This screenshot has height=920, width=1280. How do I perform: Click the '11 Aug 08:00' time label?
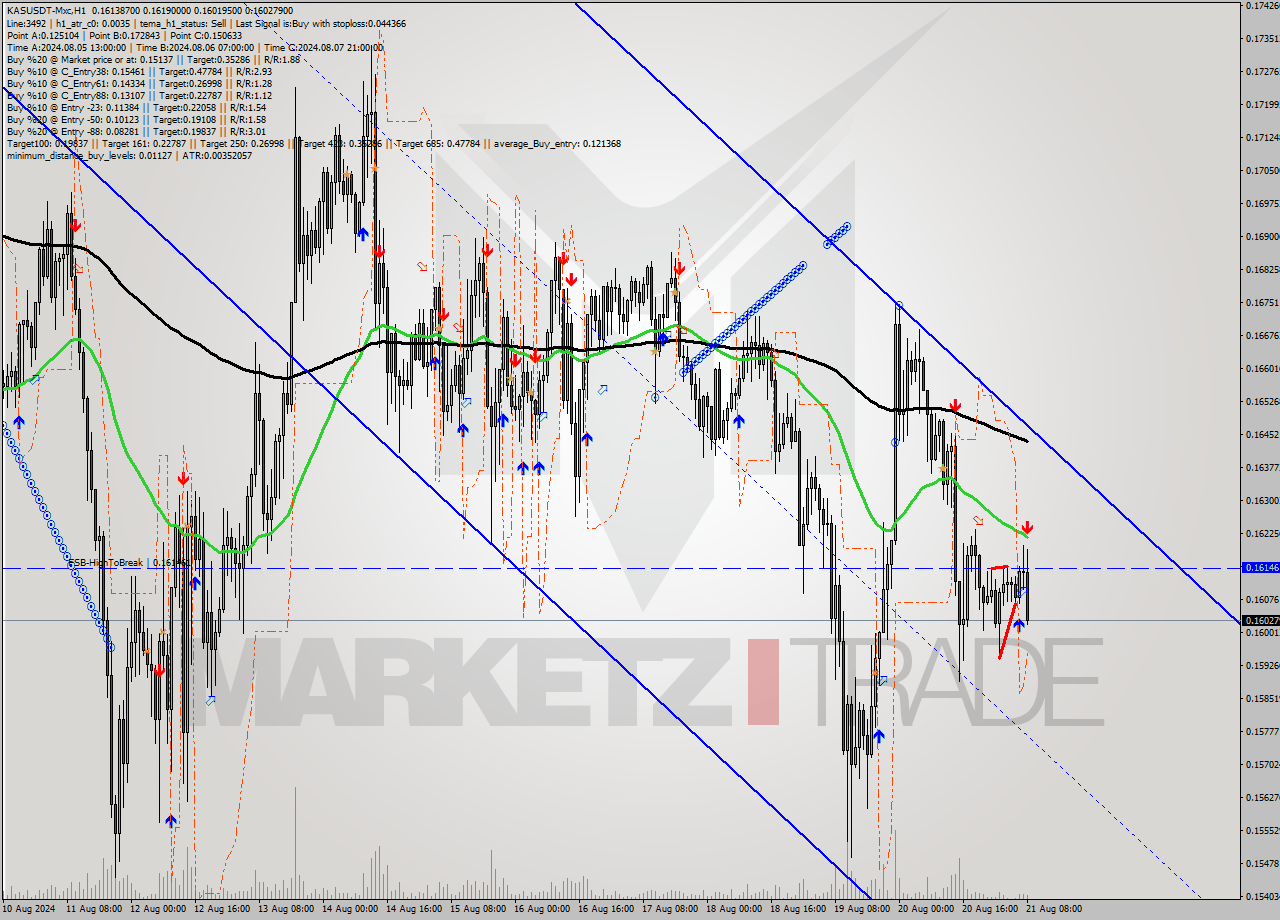click(94, 909)
